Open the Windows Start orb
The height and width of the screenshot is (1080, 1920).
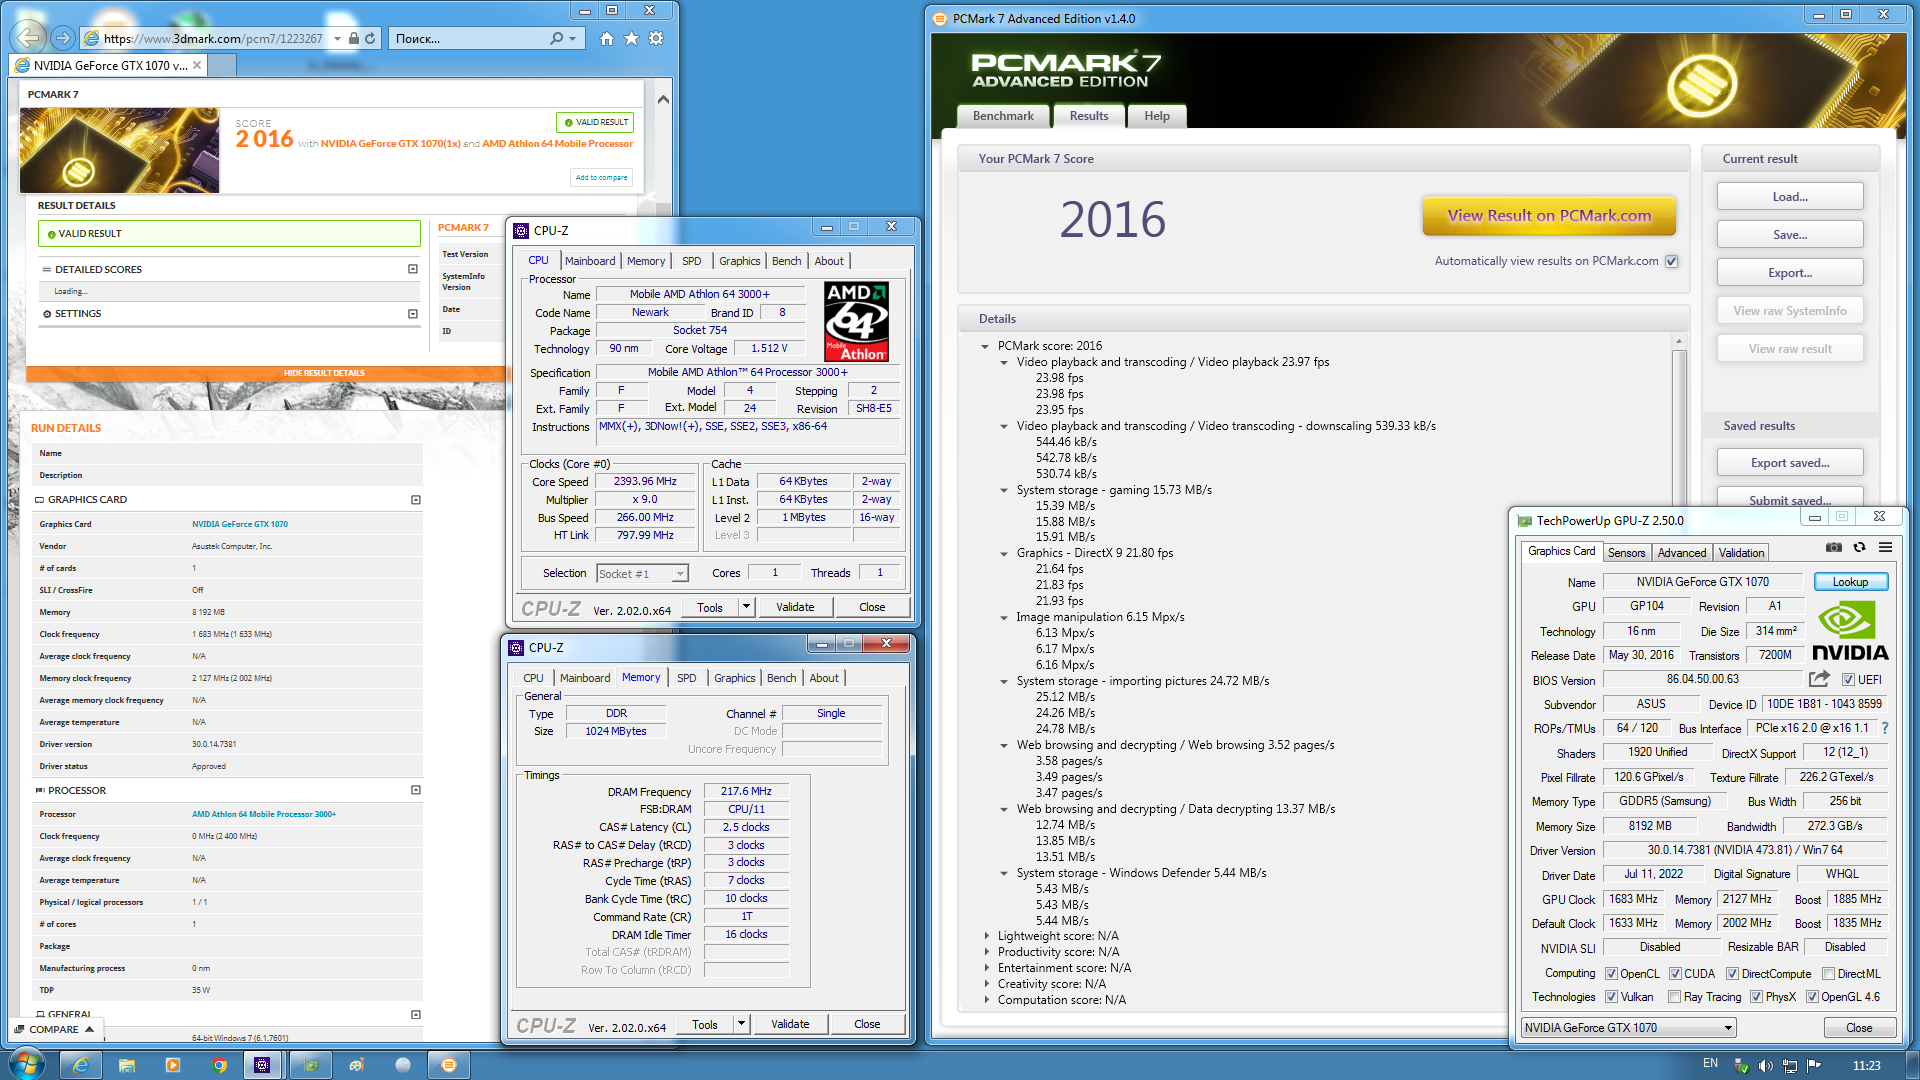pos(27,1064)
